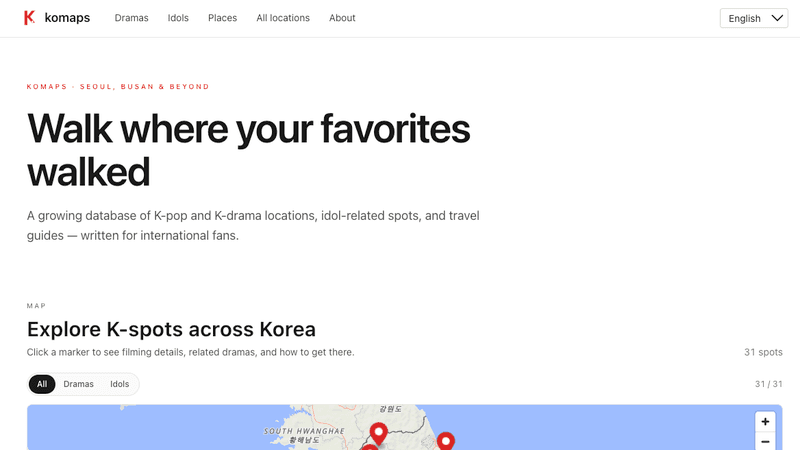This screenshot has height=450, width=800.
Task: Filter map by Dramas
Action: click(x=79, y=384)
